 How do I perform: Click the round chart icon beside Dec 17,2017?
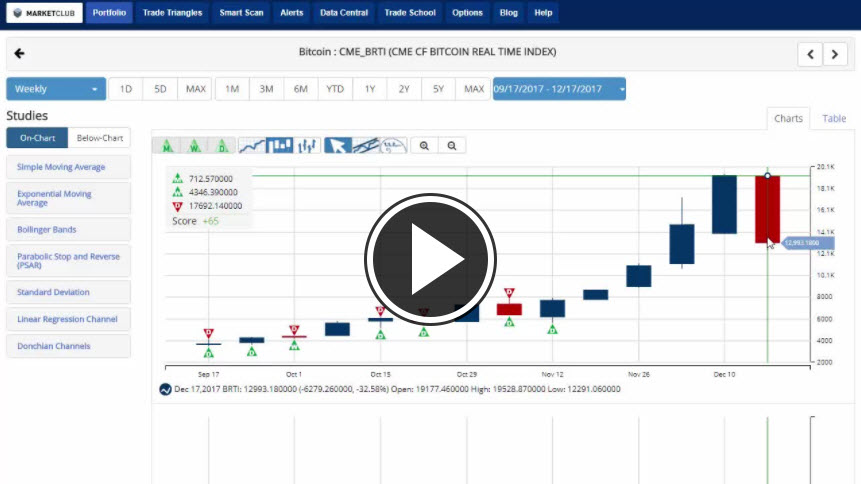coord(165,390)
